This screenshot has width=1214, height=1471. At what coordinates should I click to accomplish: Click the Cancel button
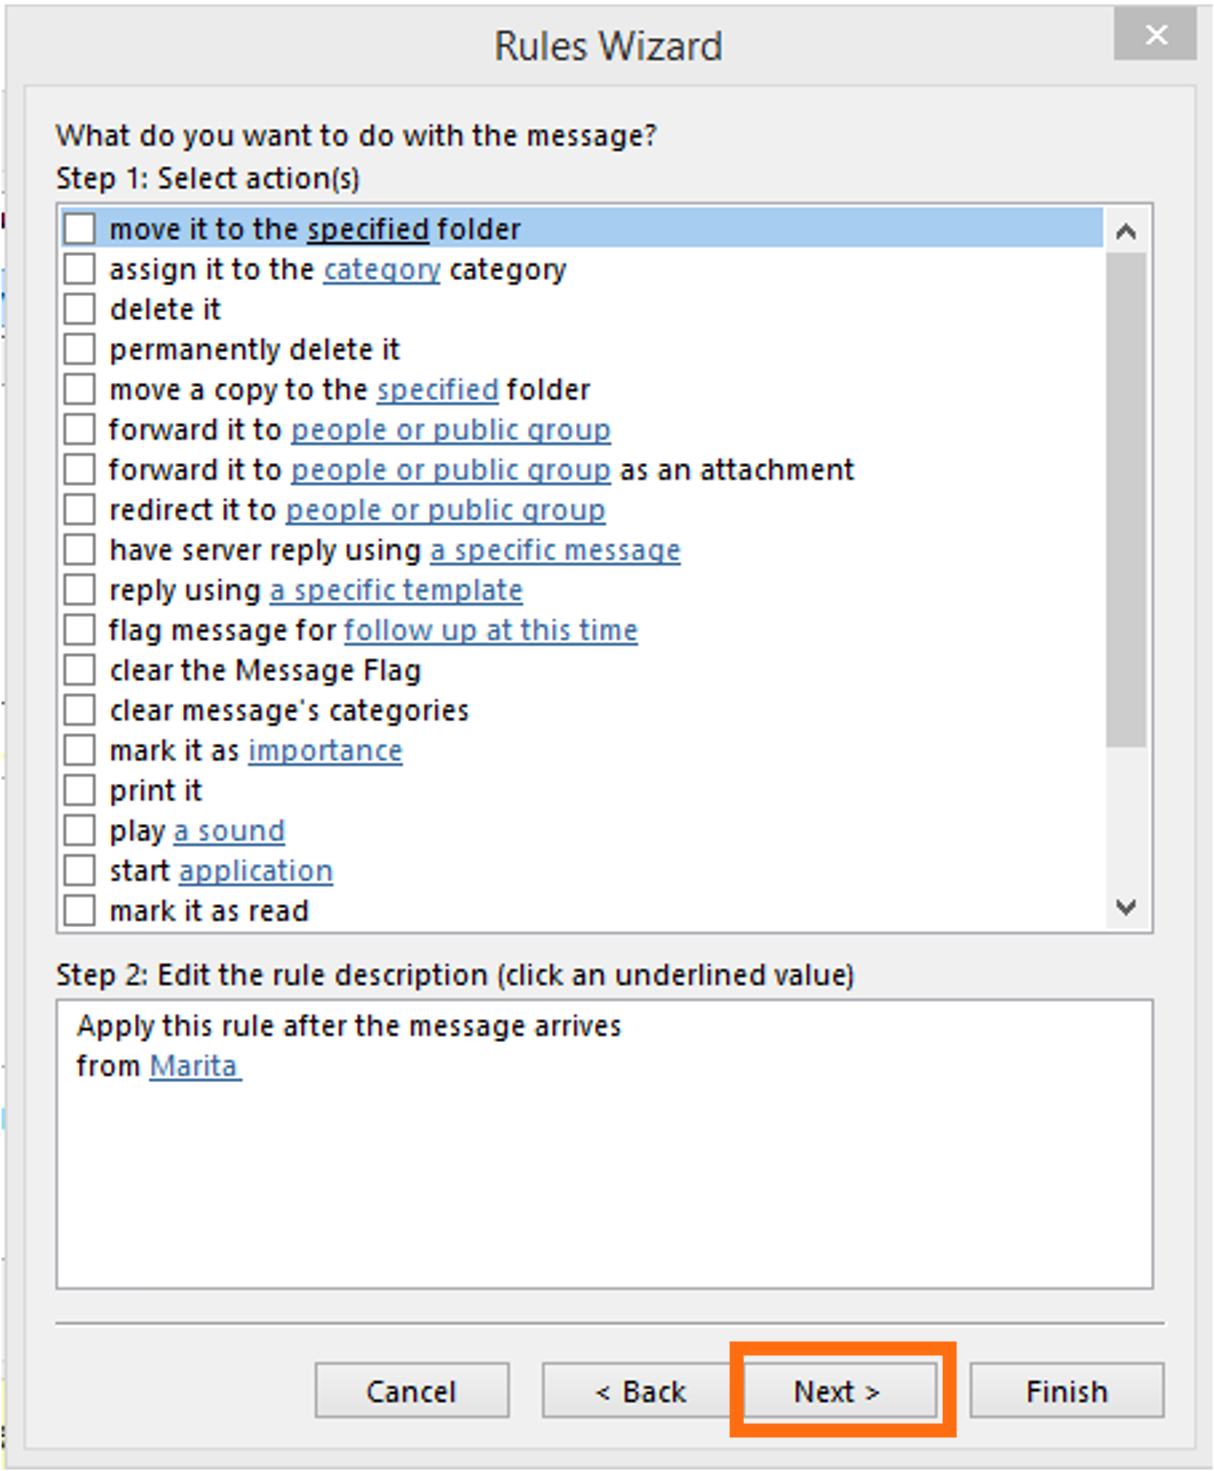[x=412, y=1391]
